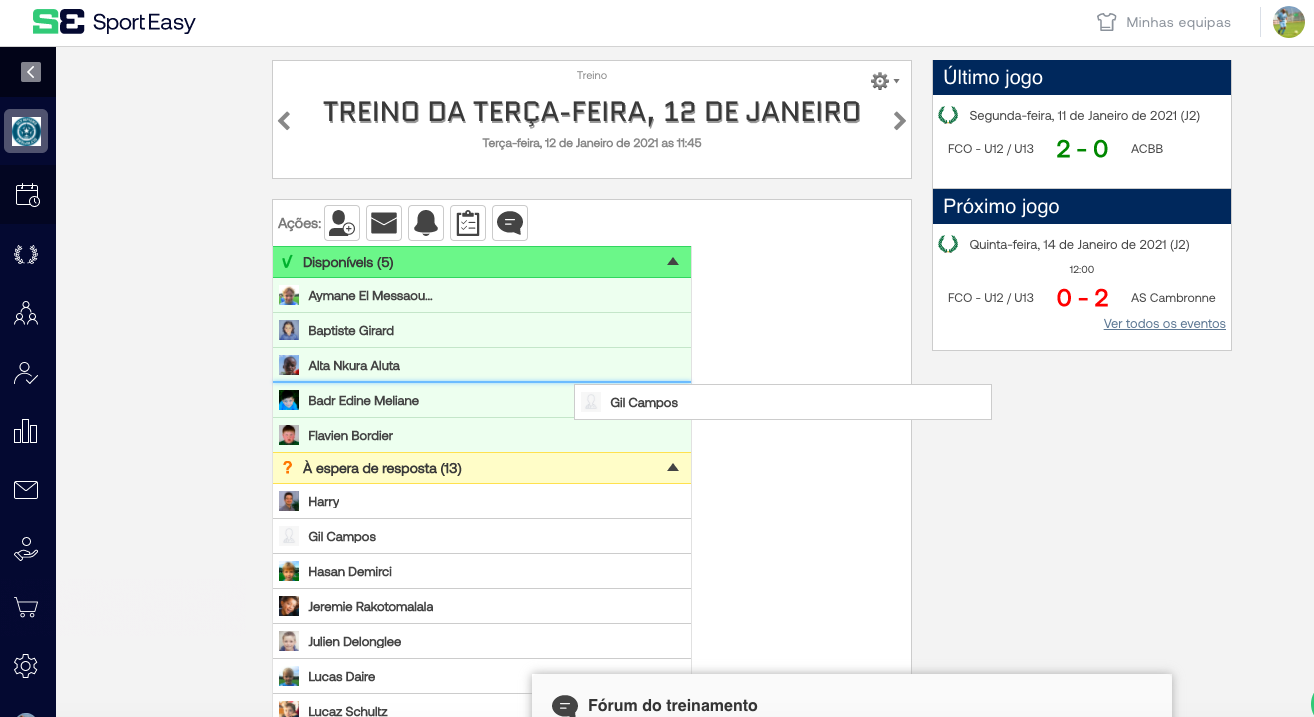Open the shopping cart sidebar icon

click(26, 607)
